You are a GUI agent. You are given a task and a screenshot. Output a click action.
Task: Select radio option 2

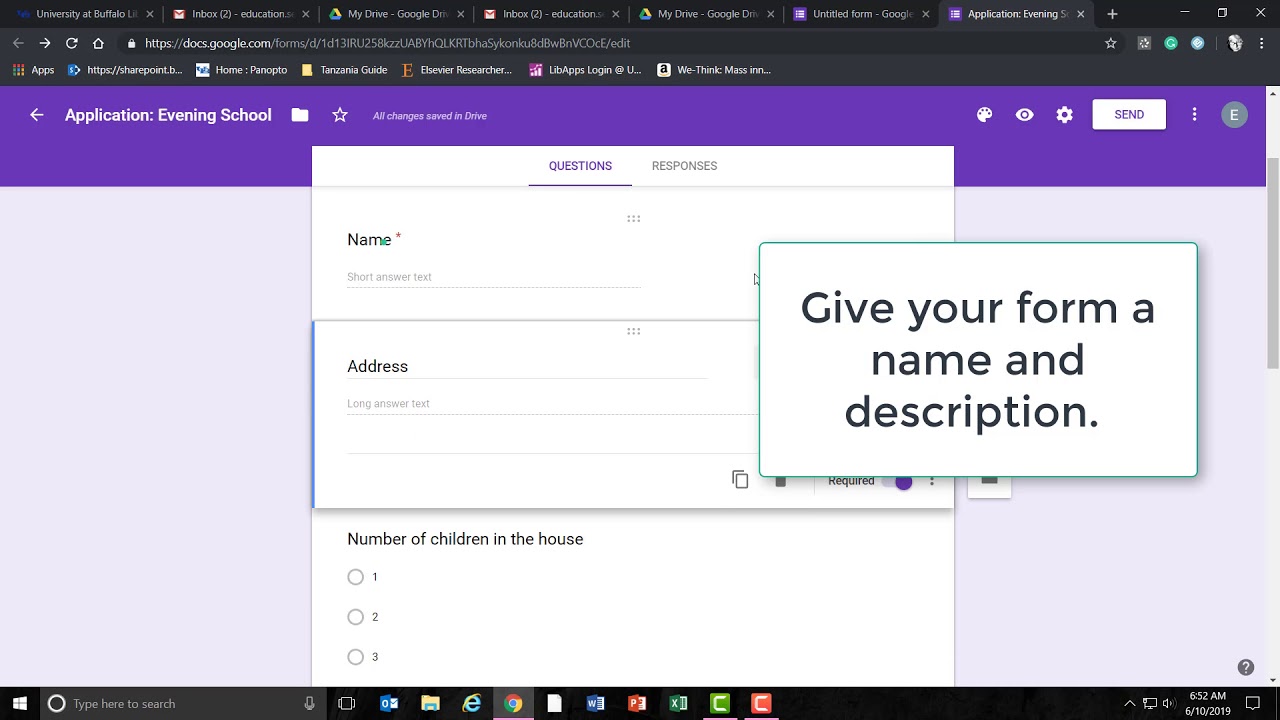point(355,617)
